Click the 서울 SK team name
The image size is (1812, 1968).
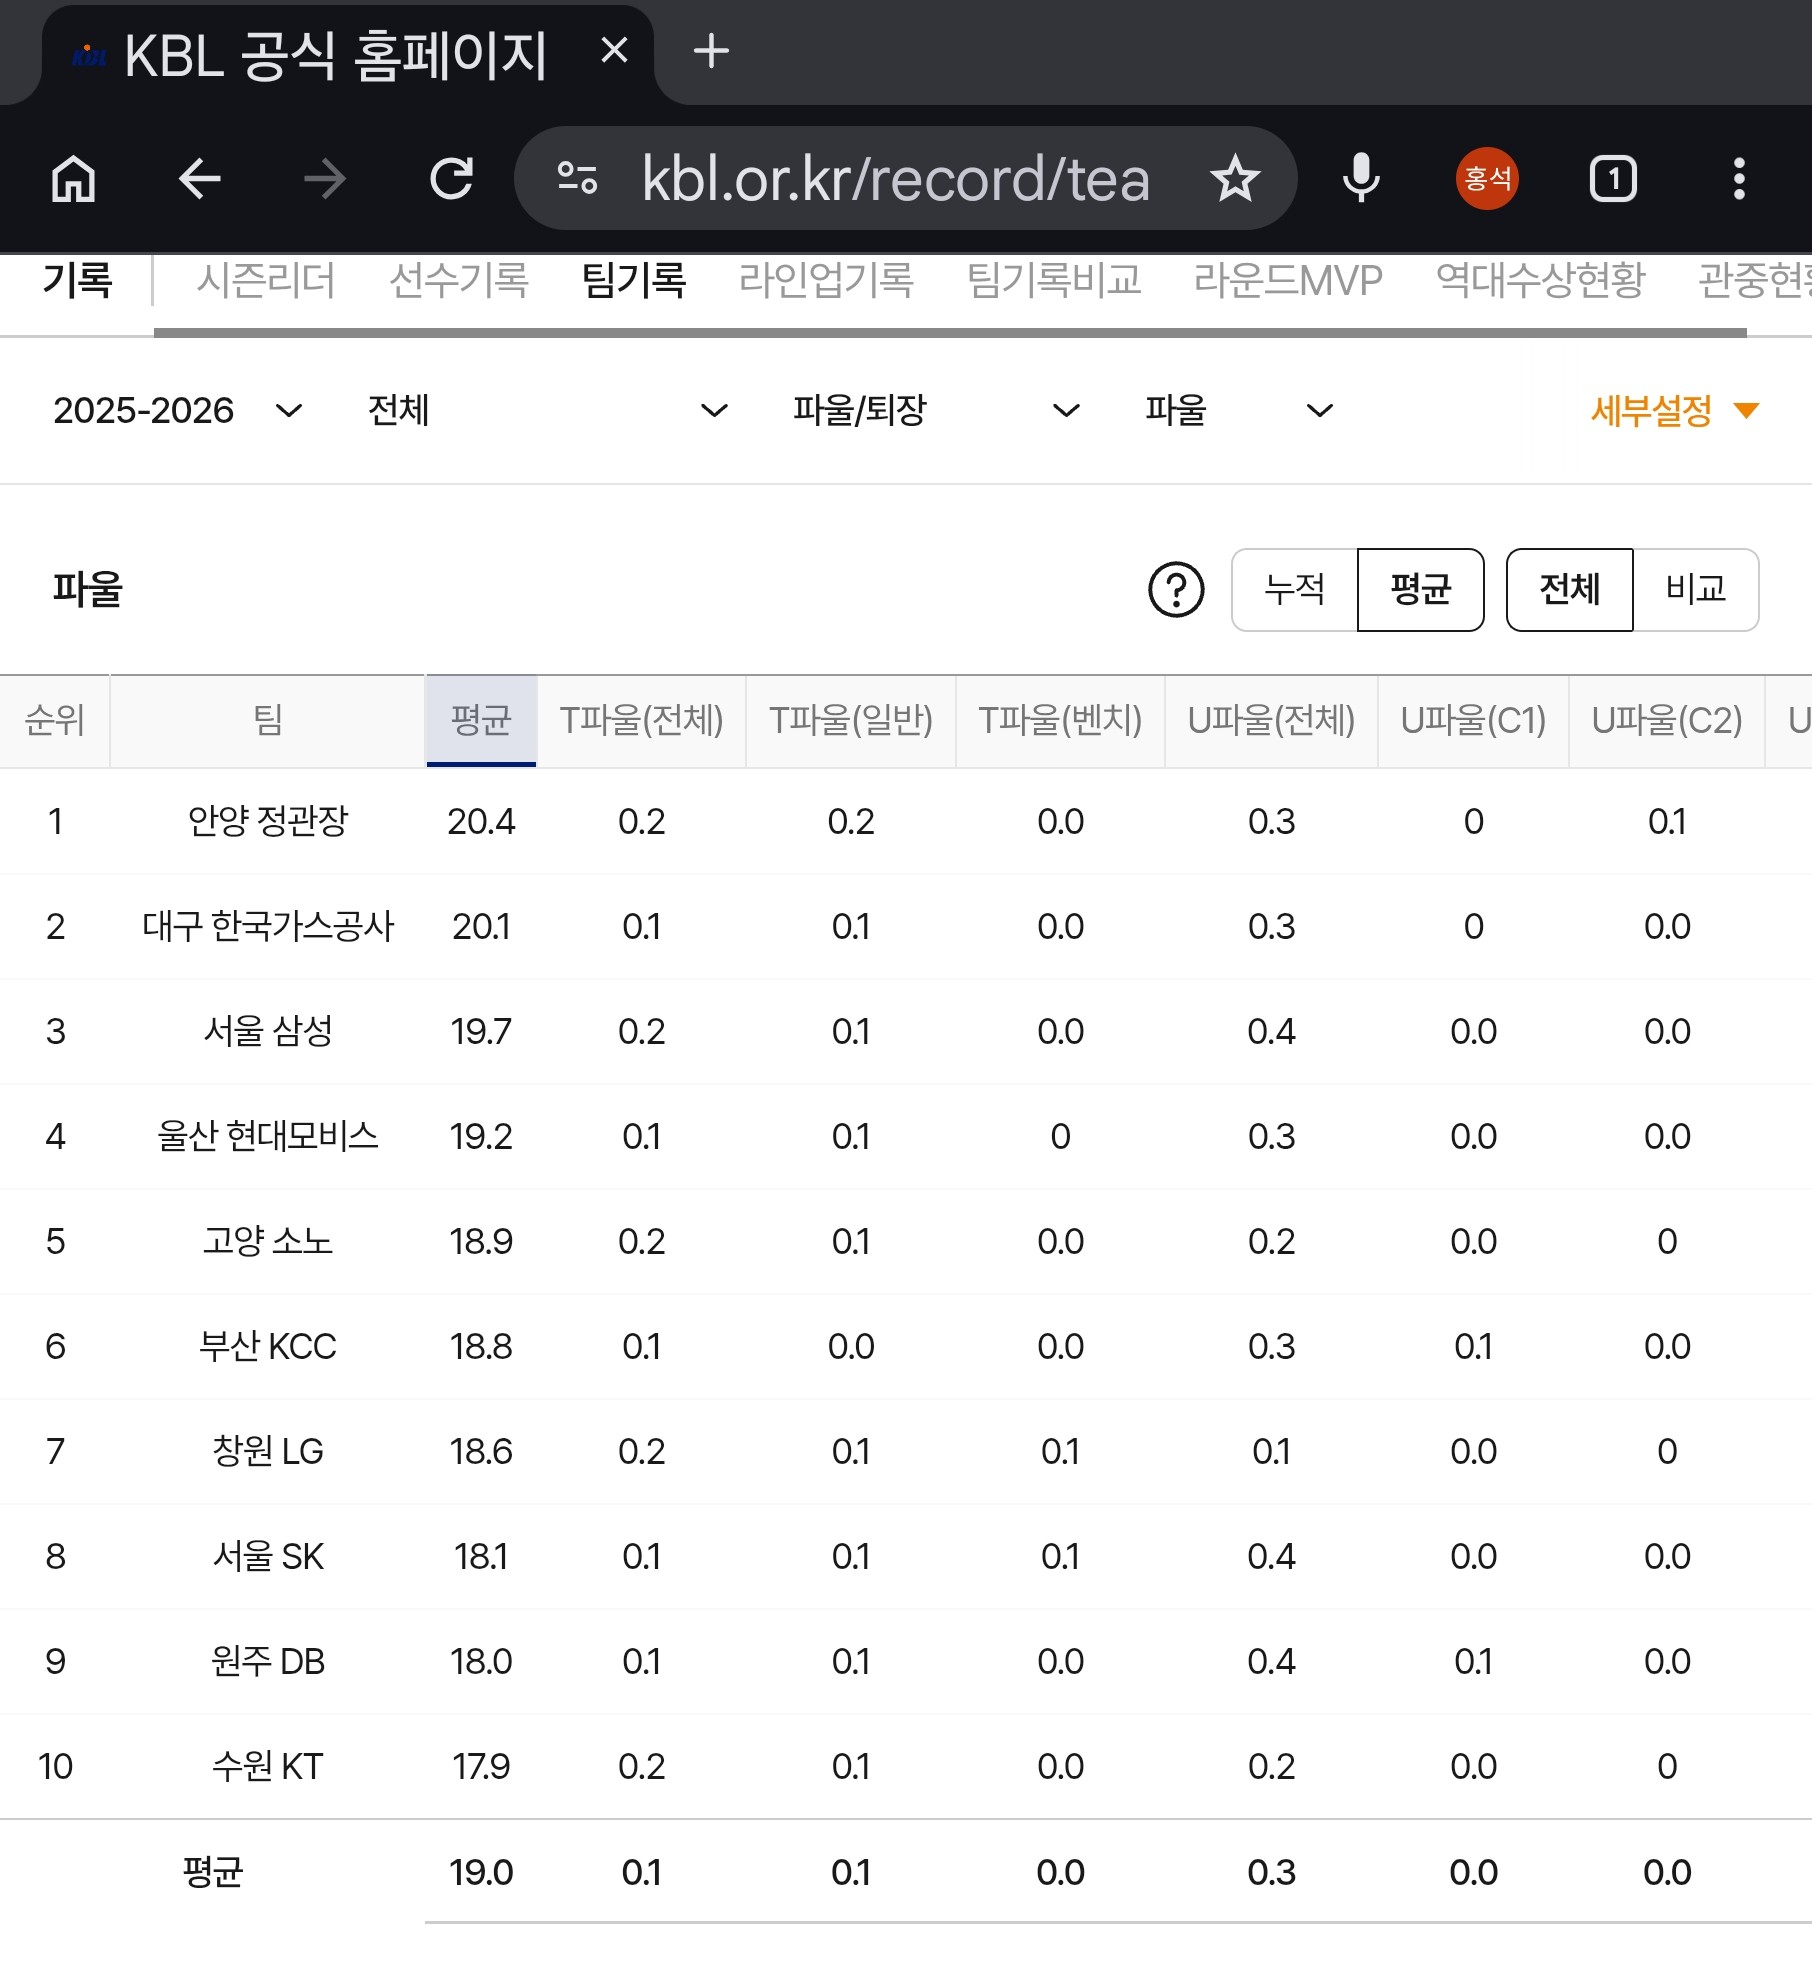(x=268, y=1557)
